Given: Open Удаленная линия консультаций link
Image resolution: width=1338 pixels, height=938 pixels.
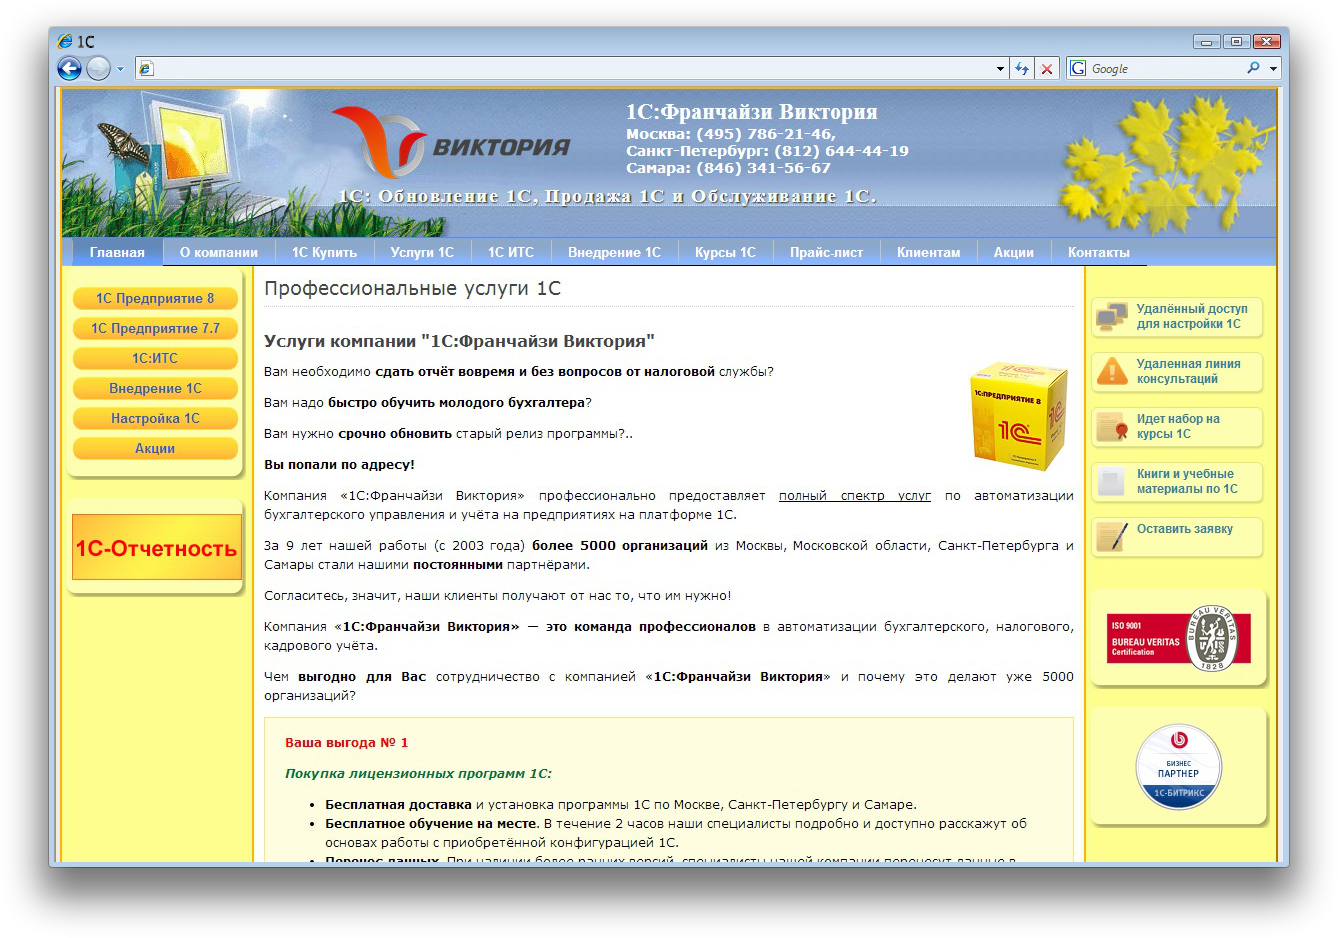Looking at the screenshot, I should point(1188,371).
